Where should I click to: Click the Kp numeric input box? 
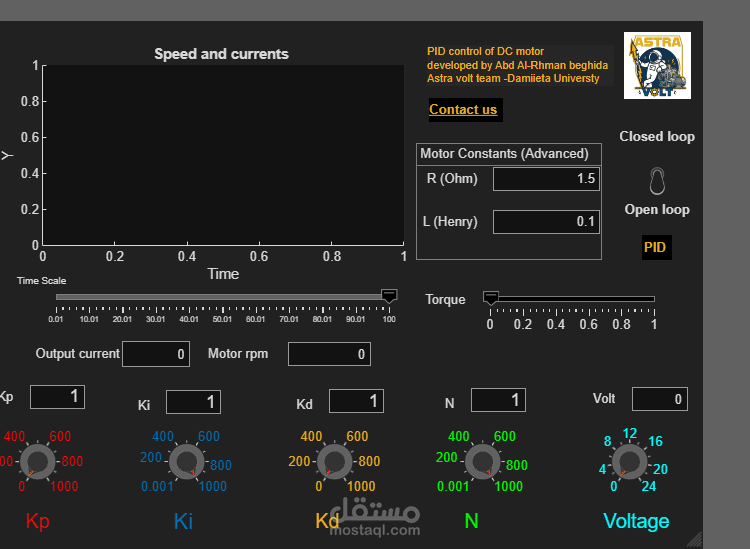(57, 396)
